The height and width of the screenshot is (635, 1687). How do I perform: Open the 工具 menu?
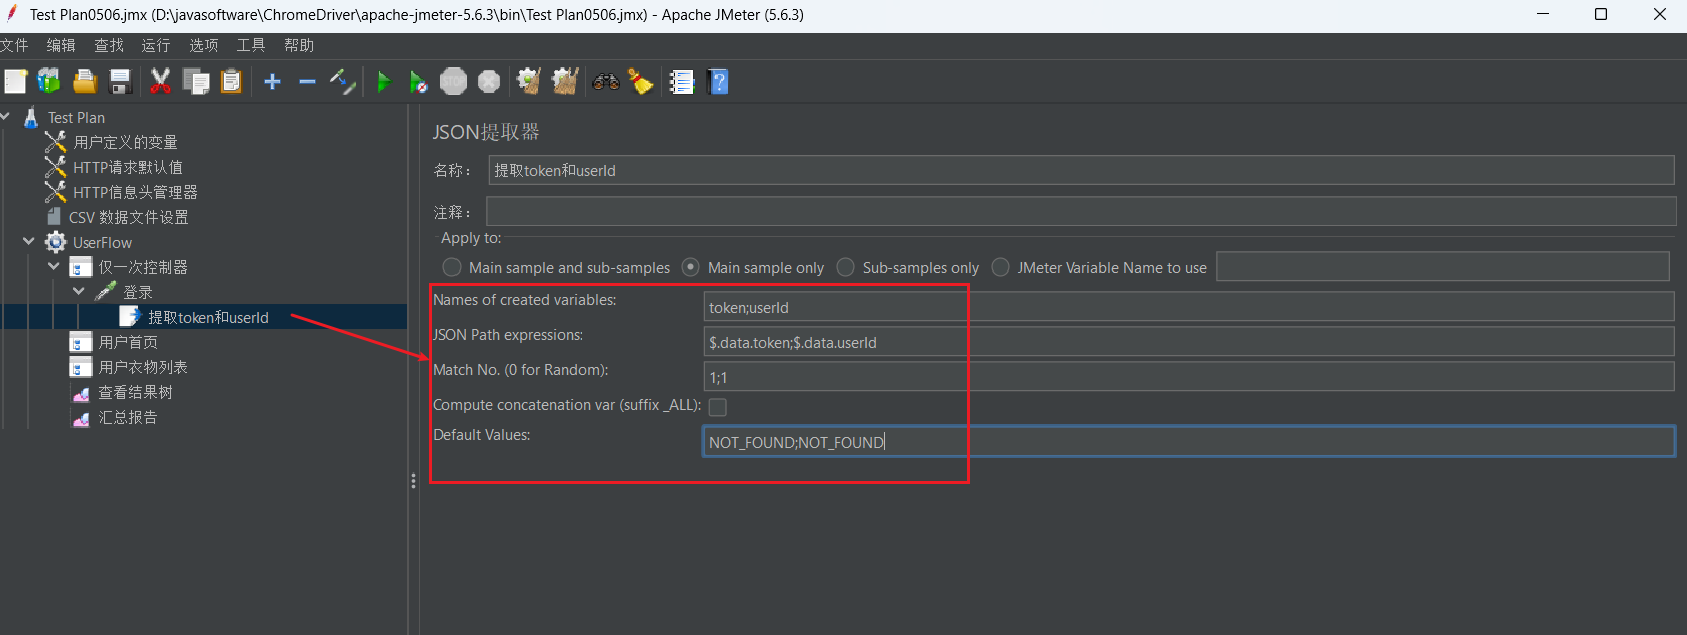click(x=251, y=46)
